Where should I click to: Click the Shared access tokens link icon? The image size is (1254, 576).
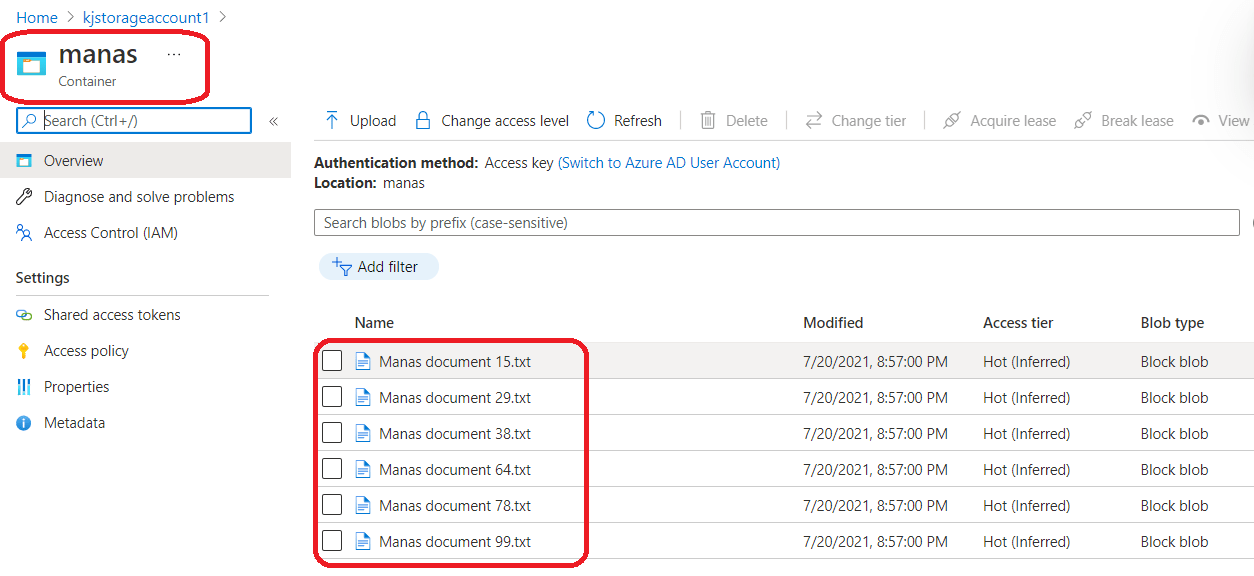tap(24, 314)
